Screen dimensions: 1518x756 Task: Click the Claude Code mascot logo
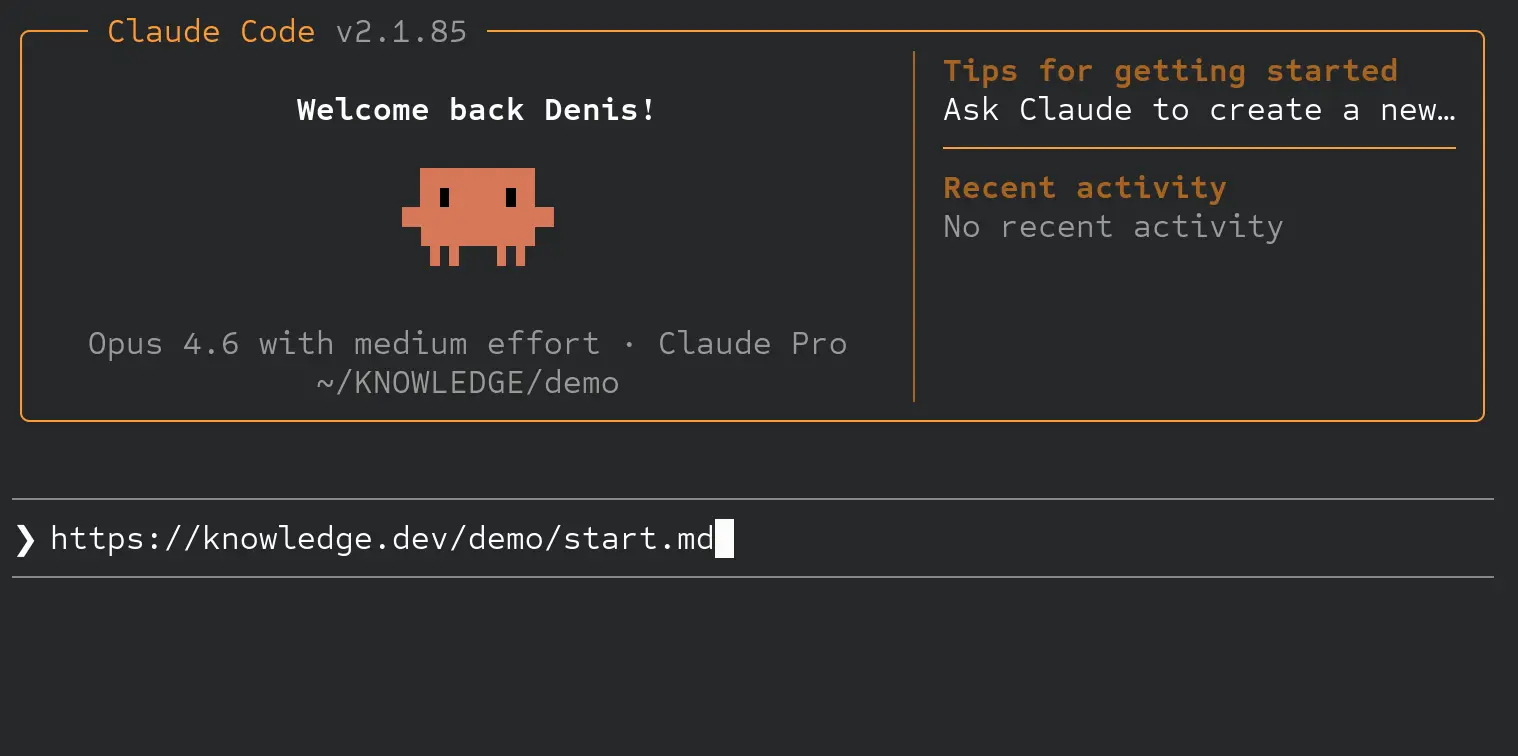(x=478, y=218)
